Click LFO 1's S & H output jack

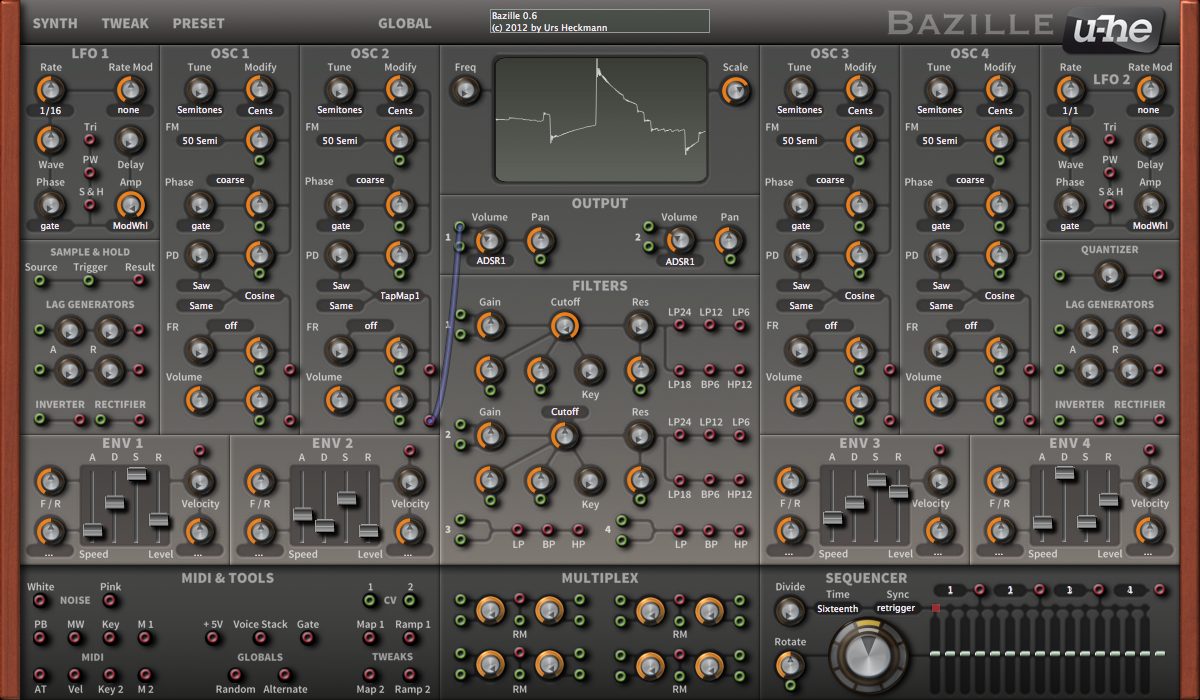[90, 205]
